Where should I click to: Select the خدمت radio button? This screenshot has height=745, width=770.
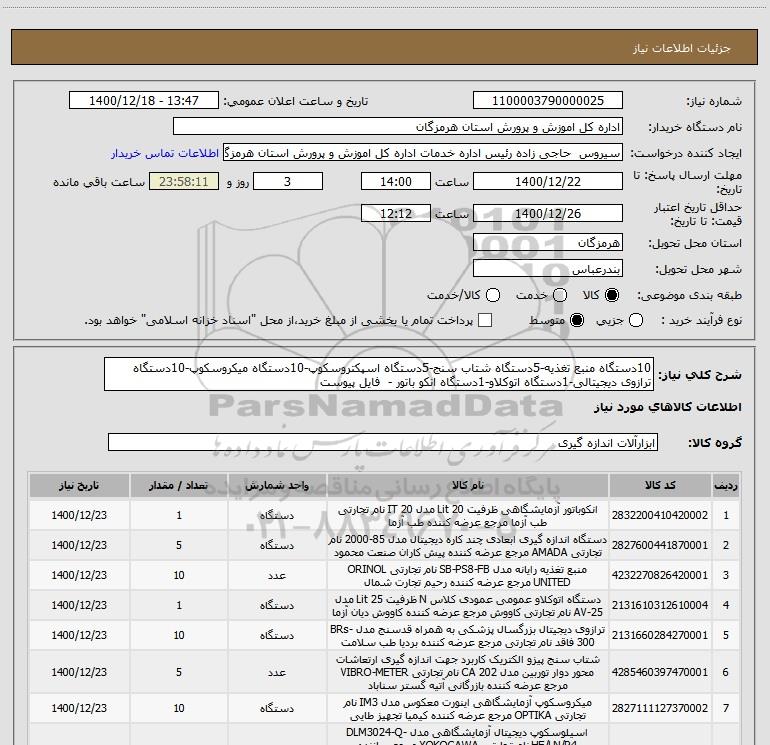tap(560, 295)
